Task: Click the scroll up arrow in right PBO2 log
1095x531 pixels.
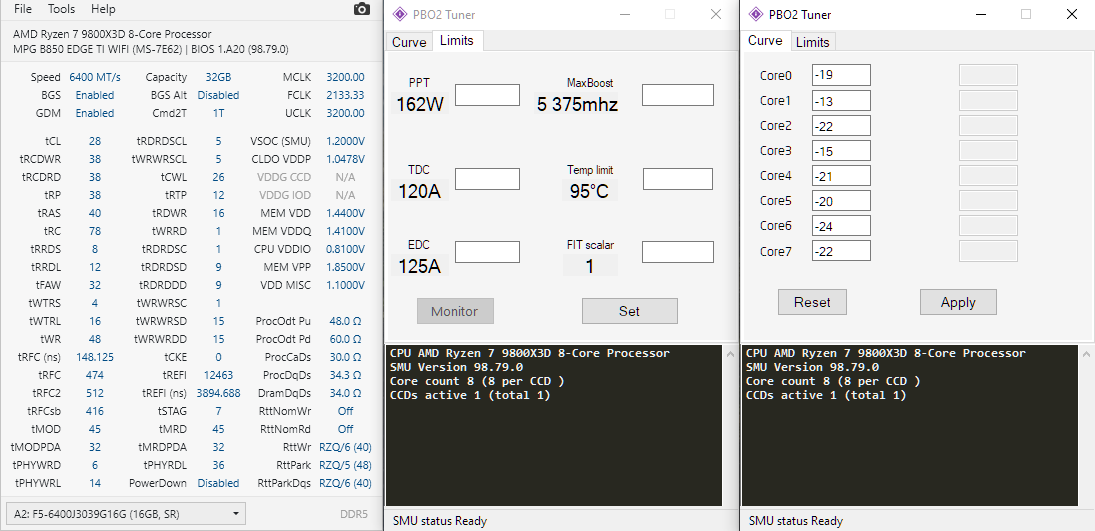Action: coord(1087,354)
